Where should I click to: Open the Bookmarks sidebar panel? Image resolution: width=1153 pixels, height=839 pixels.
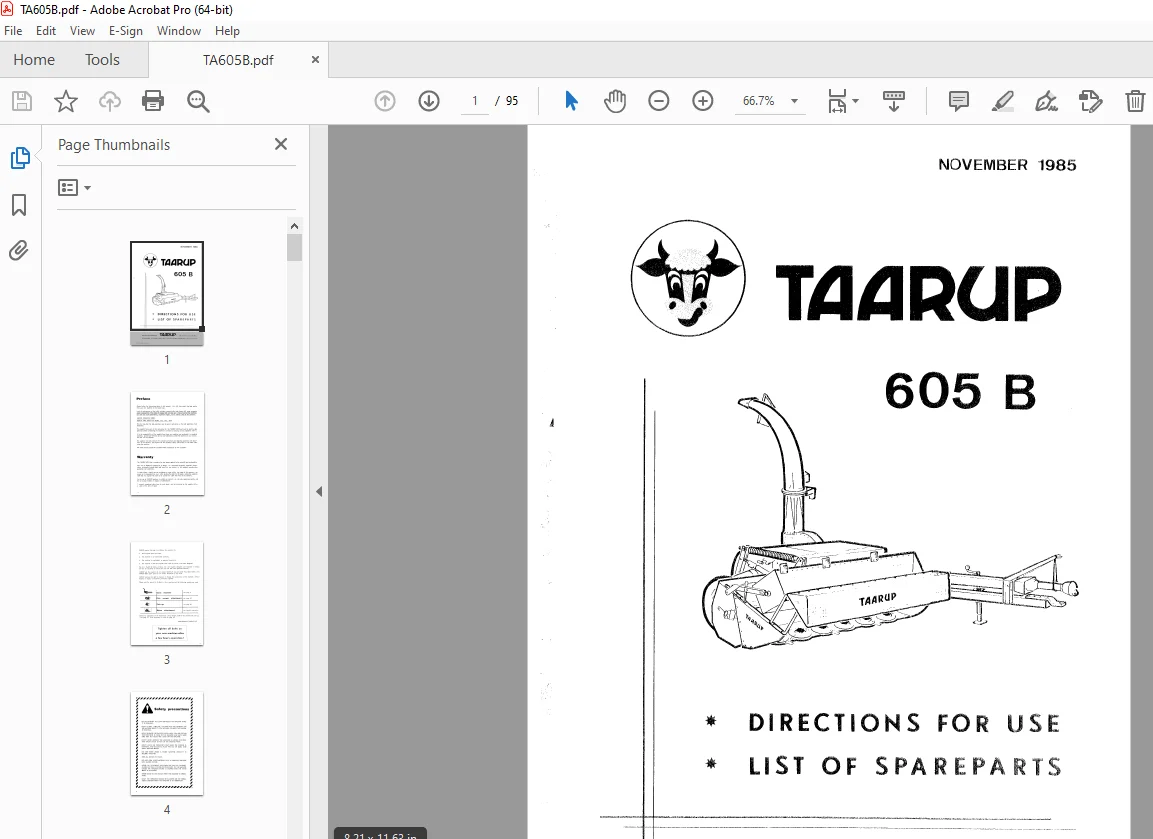pyautogui.click(x=19, y=204)
